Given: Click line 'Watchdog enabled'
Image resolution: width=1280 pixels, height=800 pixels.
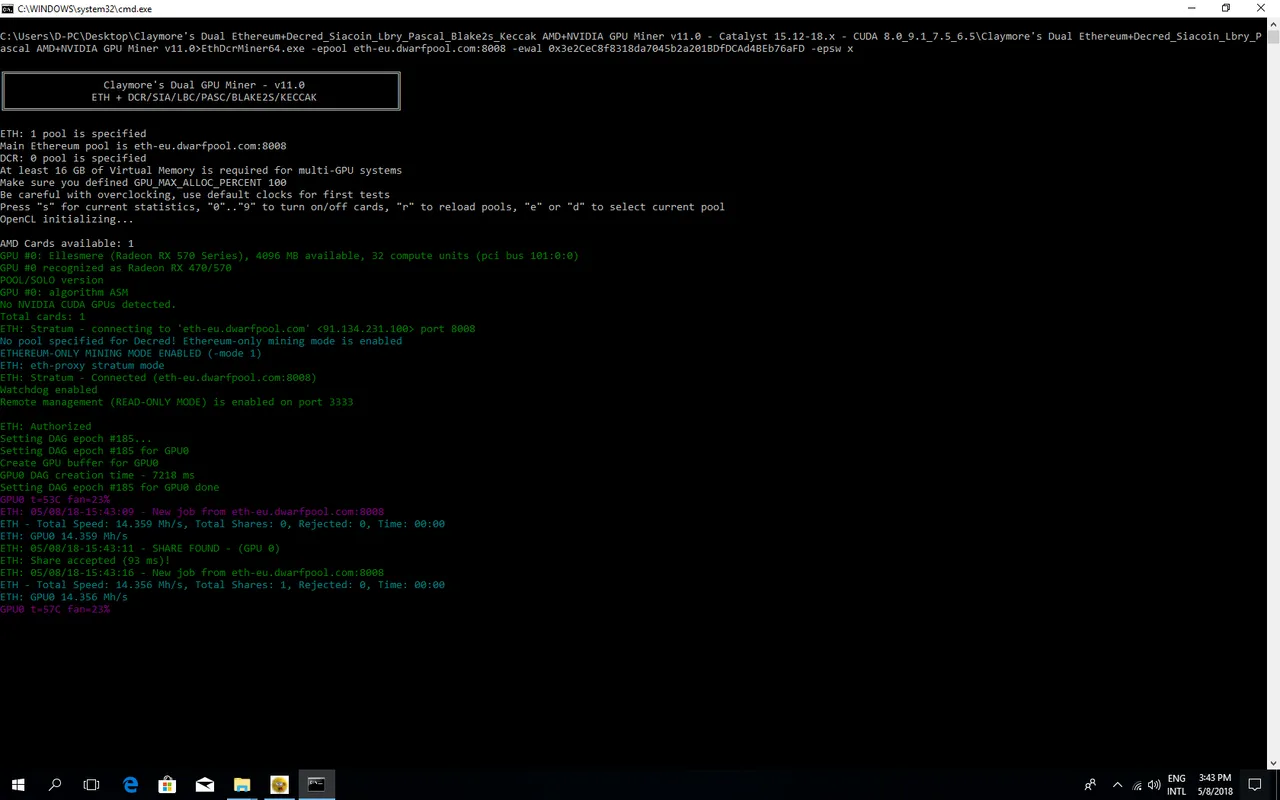Looking at the screenshot, I should pyautogui.click(x=49, y=390).
